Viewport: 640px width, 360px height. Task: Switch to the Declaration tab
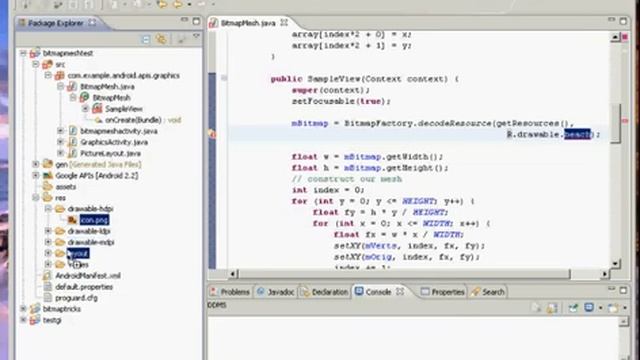coord(325,292)
